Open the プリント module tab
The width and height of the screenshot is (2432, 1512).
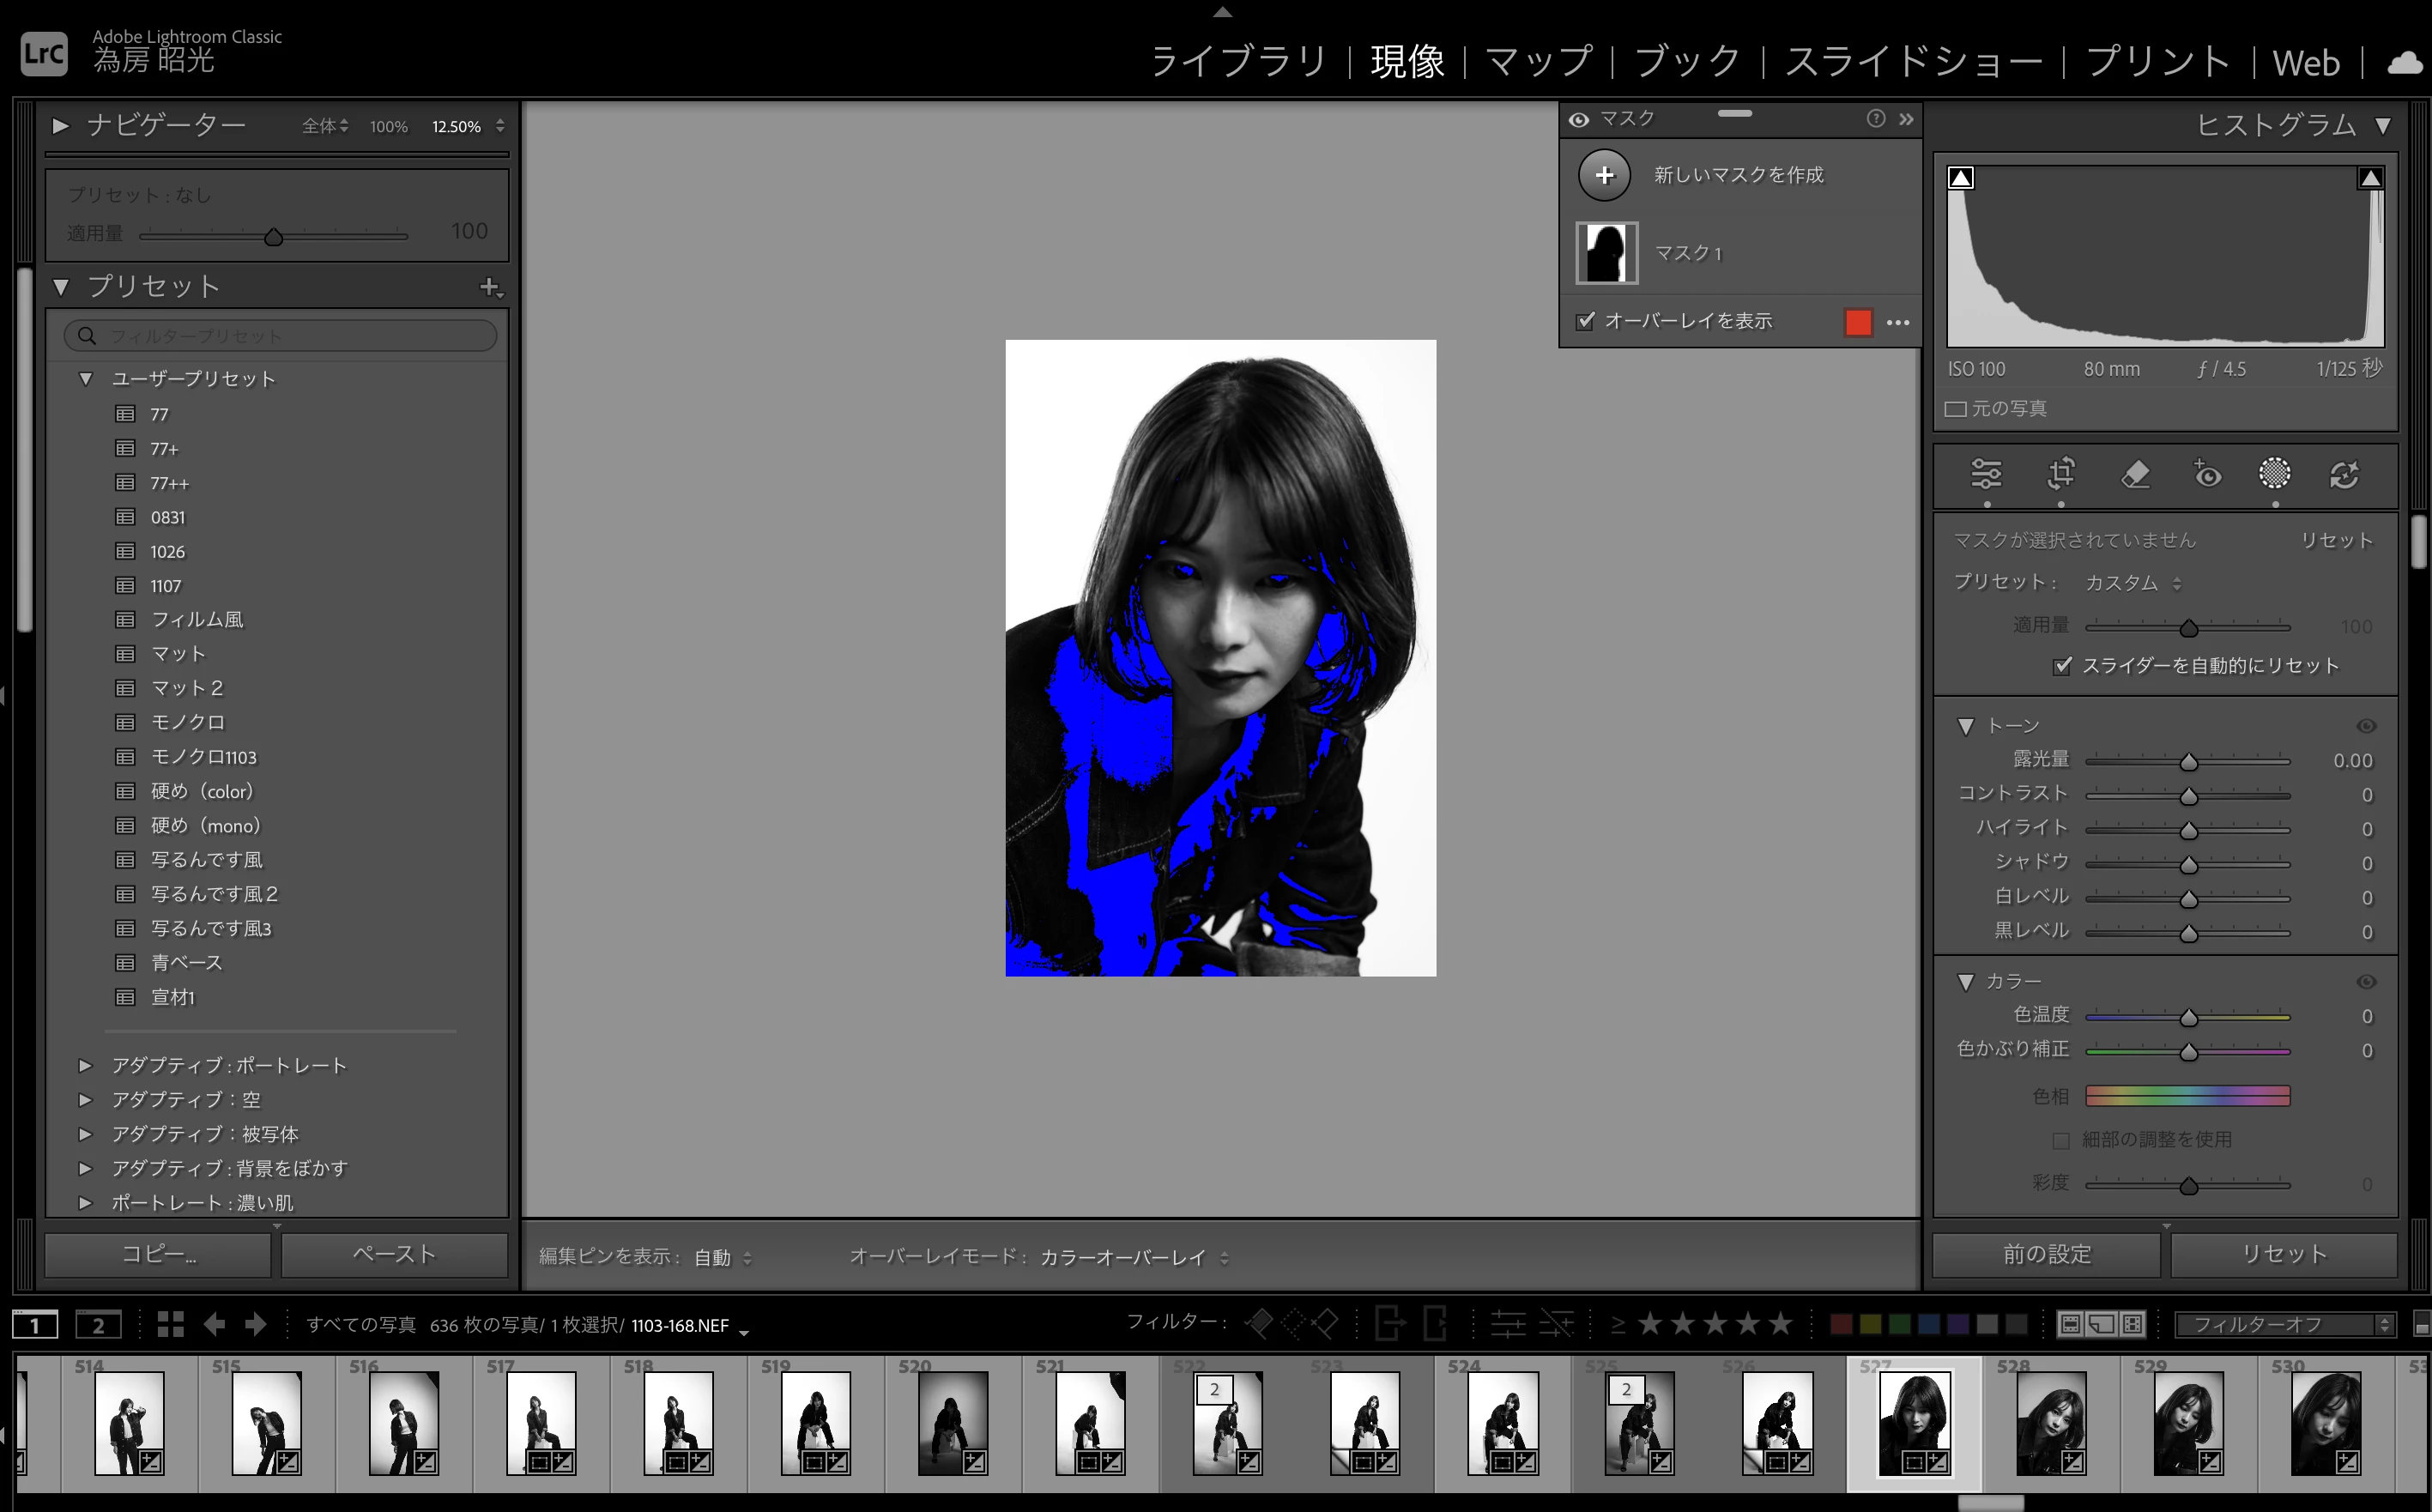pyautogui.click(x=2157, y=62)
